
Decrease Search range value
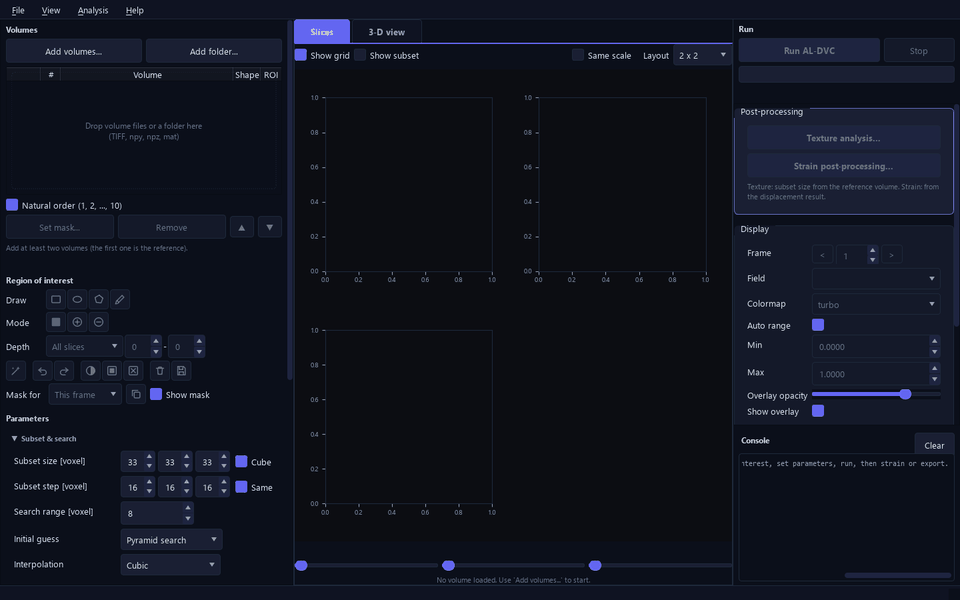tap(188, 519)
